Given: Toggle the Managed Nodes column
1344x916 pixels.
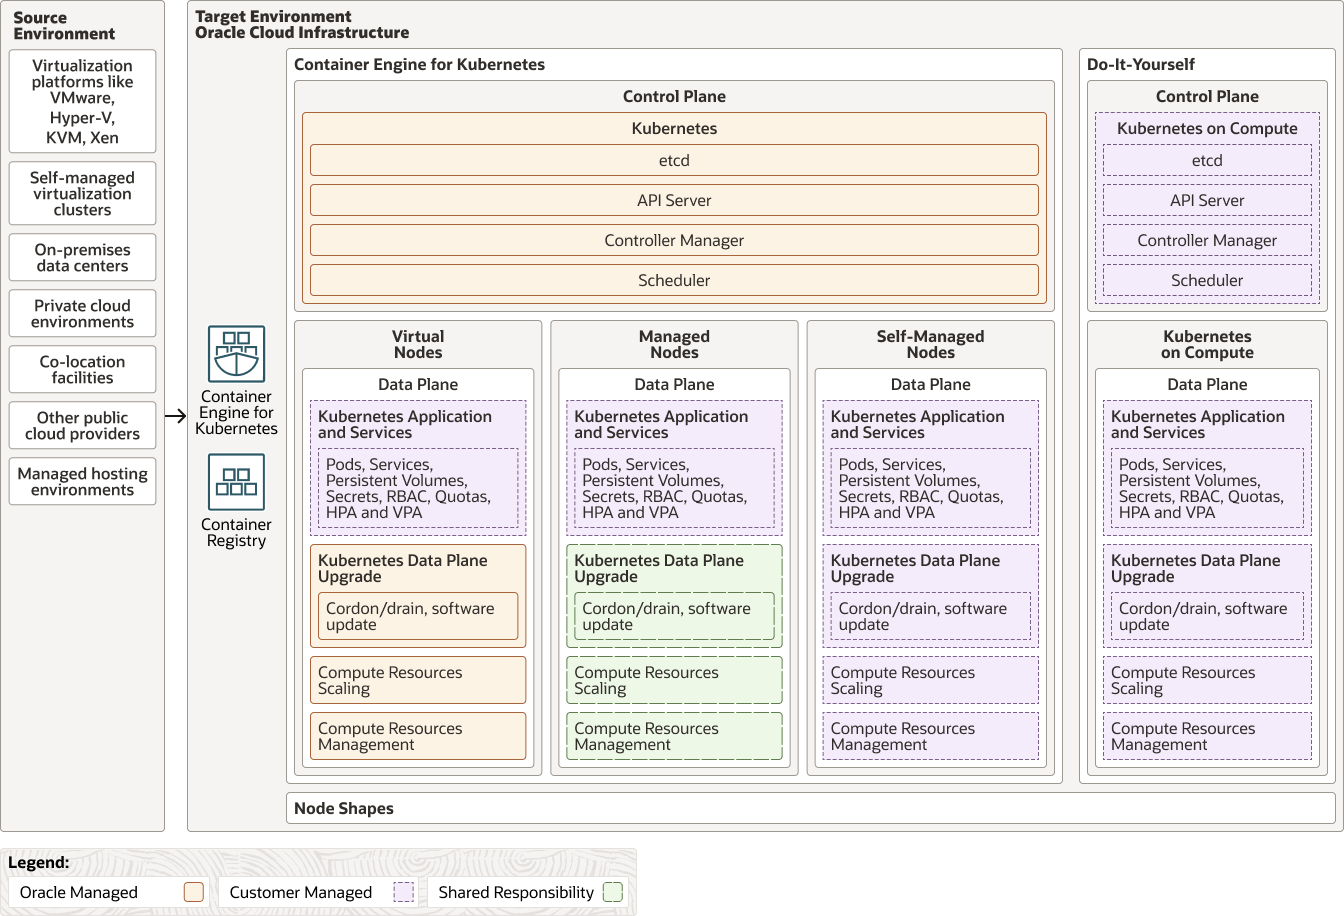Looking at the screenshot, I should (x=674, y=344).
